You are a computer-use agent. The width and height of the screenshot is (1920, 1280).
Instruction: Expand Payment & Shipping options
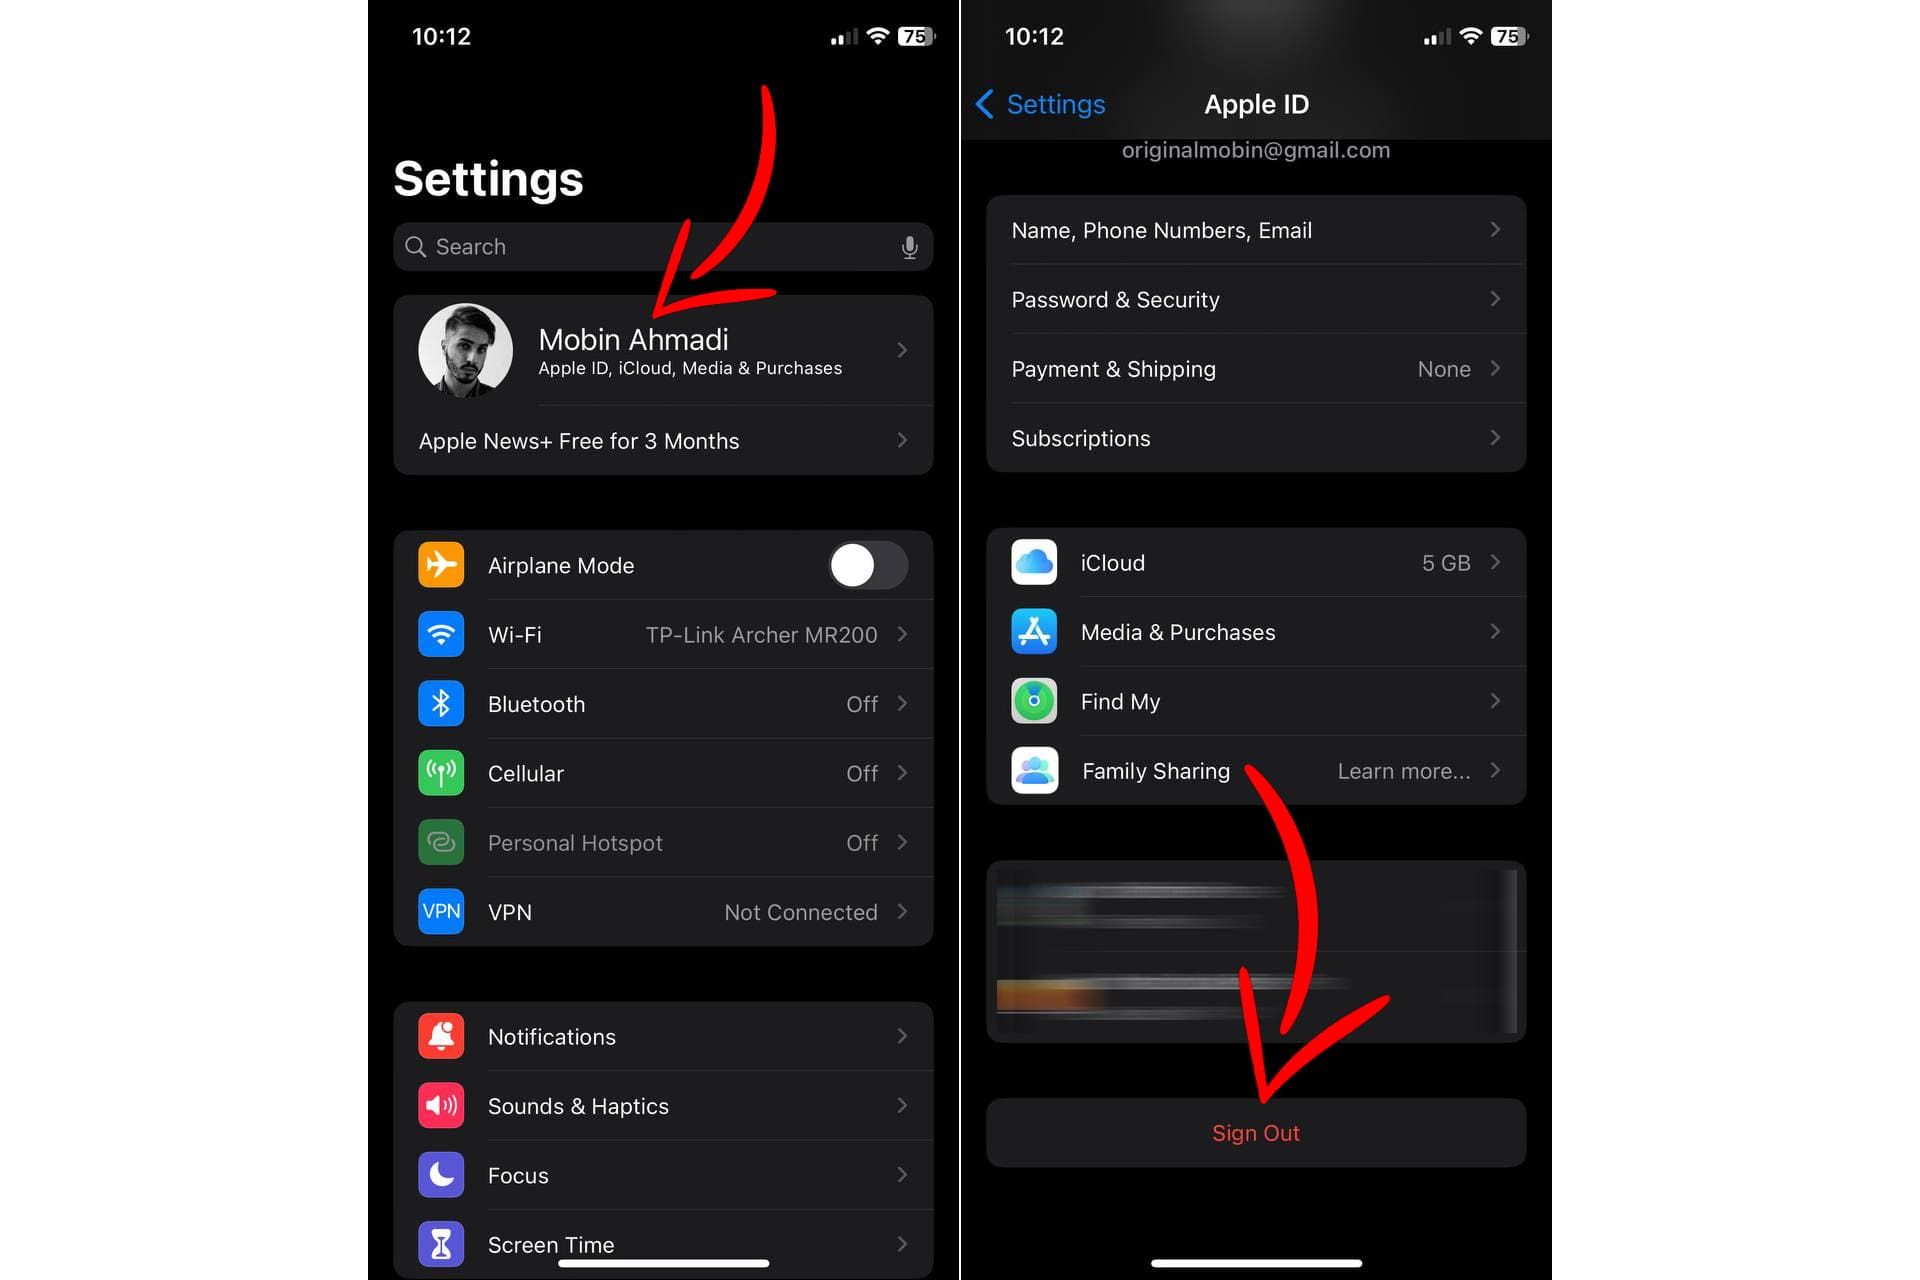click(x=1256, y=369)
